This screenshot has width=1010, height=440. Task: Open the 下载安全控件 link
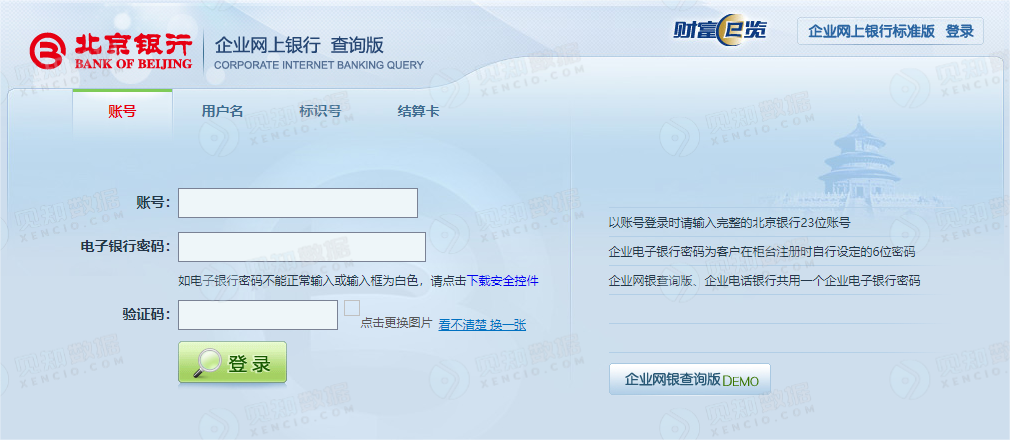coord(502,281)
